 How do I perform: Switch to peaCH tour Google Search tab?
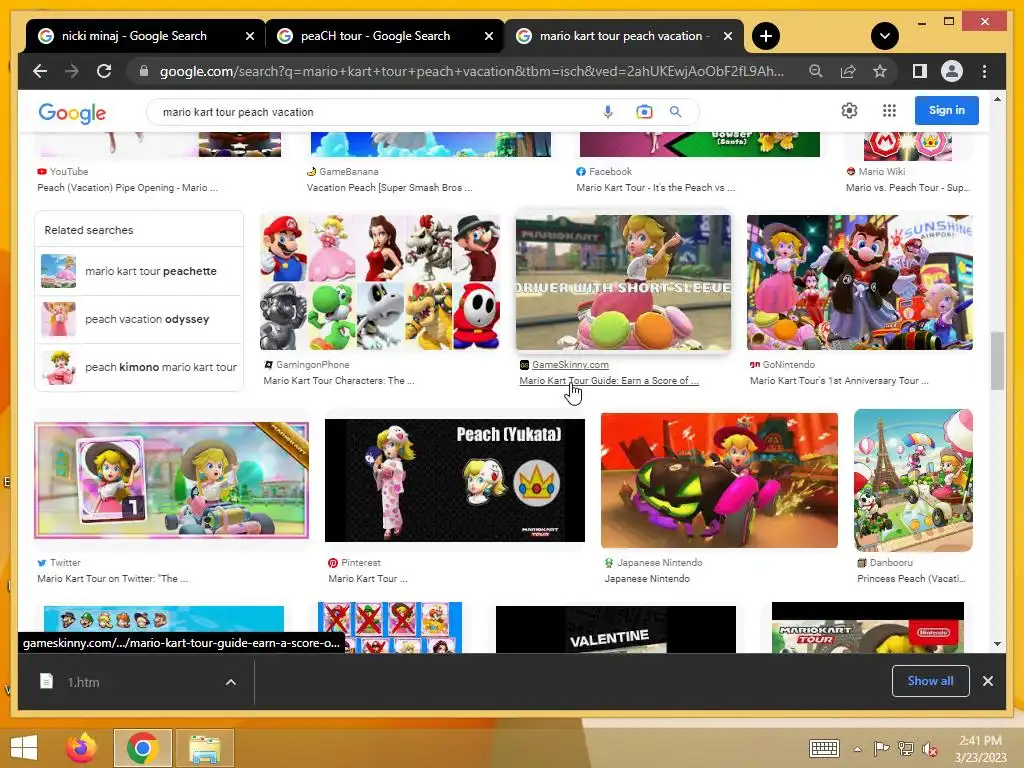pyautogui.click(x=375, y=37)
